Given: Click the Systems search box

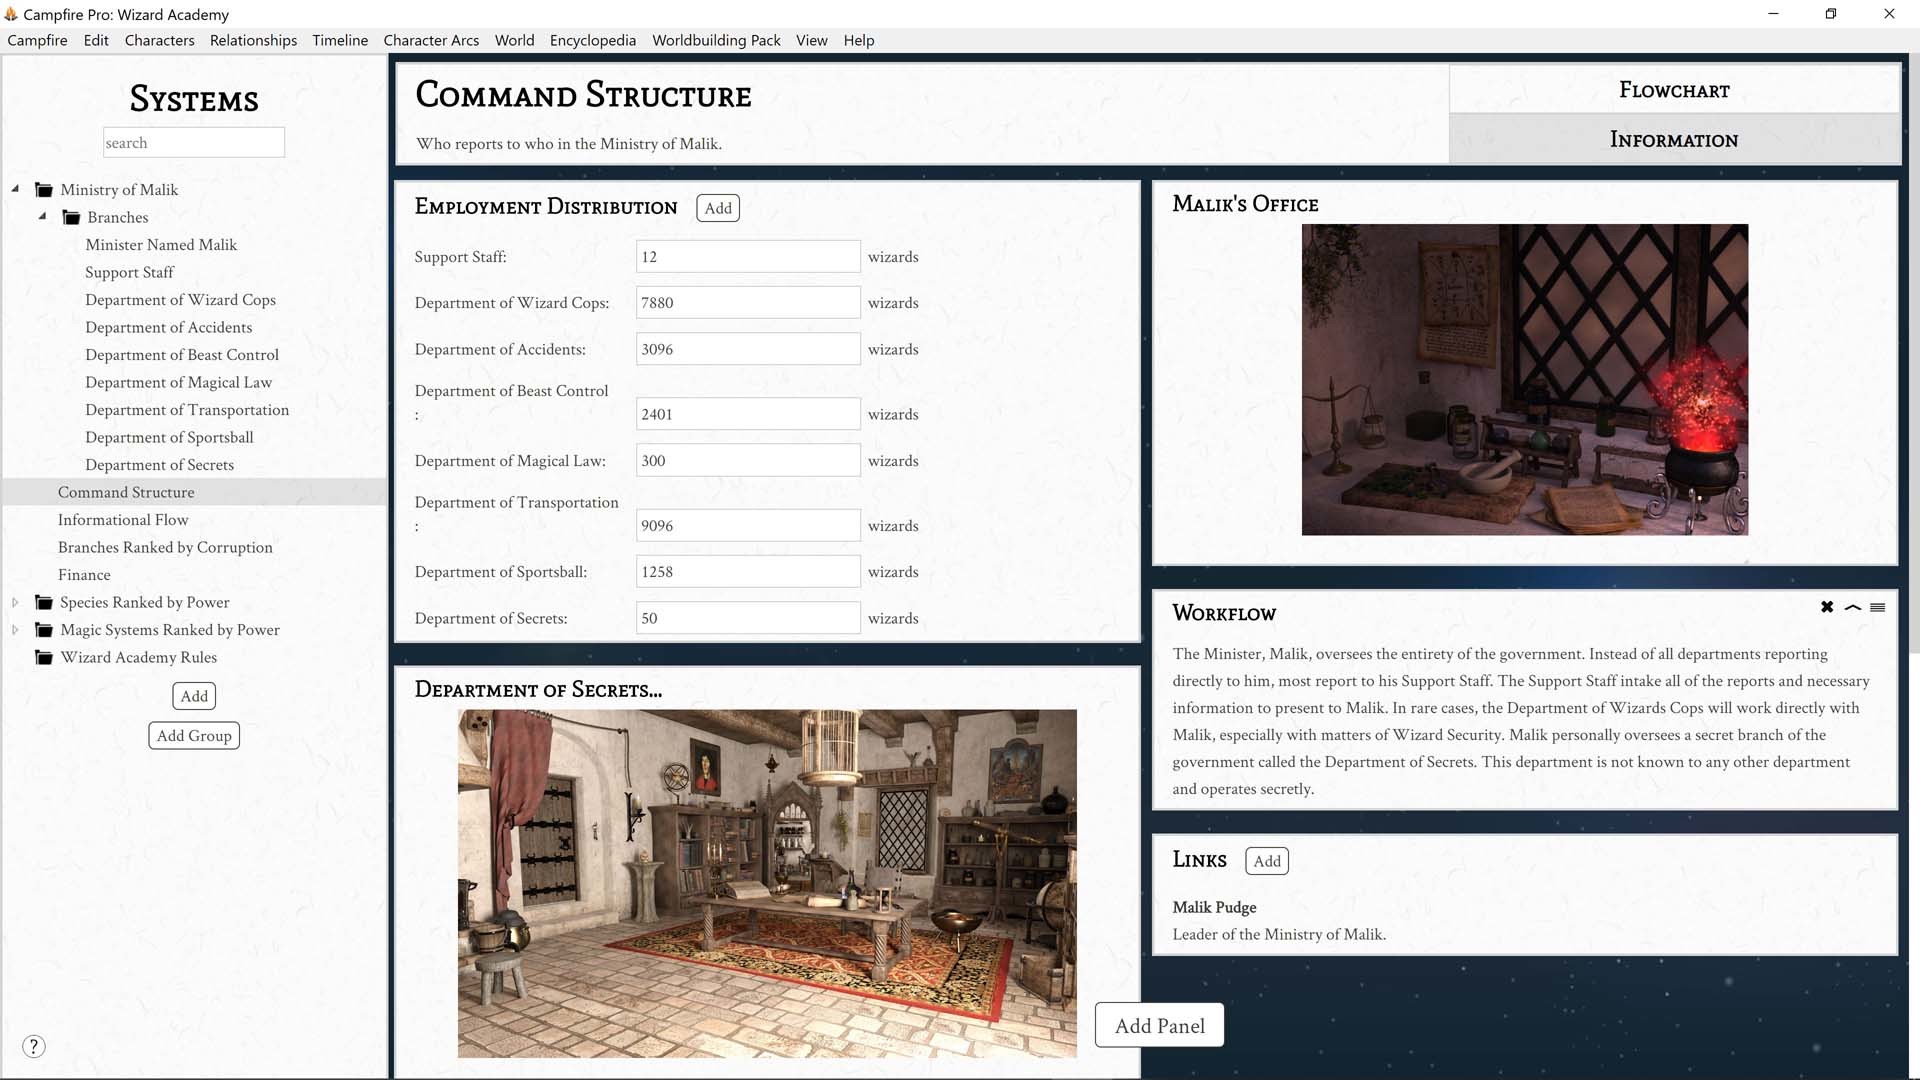Looking at the screenshot, I should pyautogui.click(x=194, y=142).
